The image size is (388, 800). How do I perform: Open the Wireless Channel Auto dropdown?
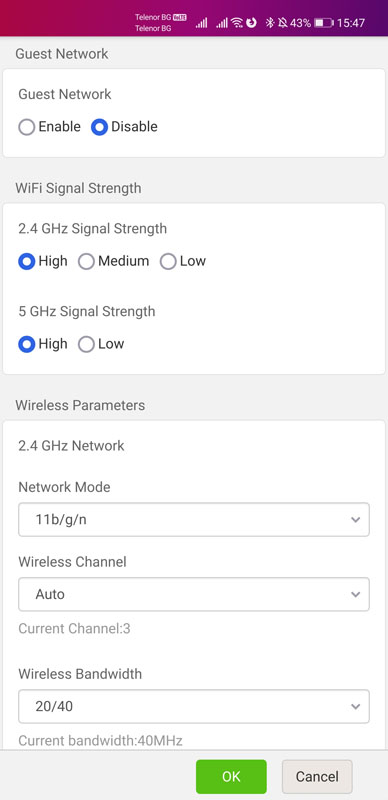[x=194, y=594]
